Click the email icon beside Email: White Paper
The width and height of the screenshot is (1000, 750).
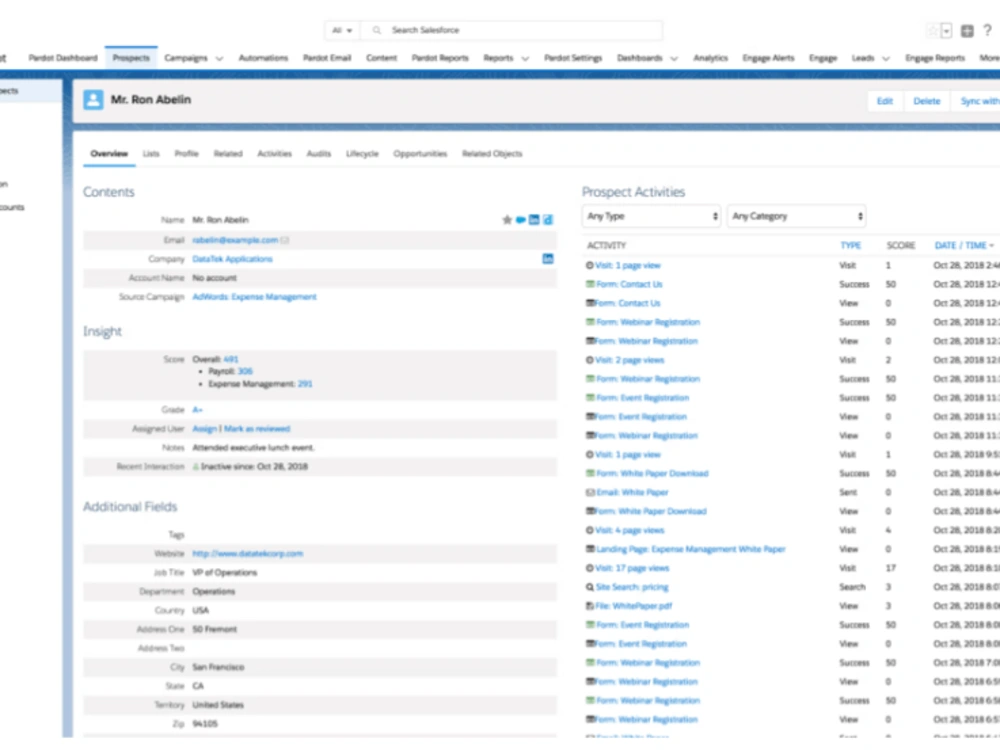click(591, 492)
